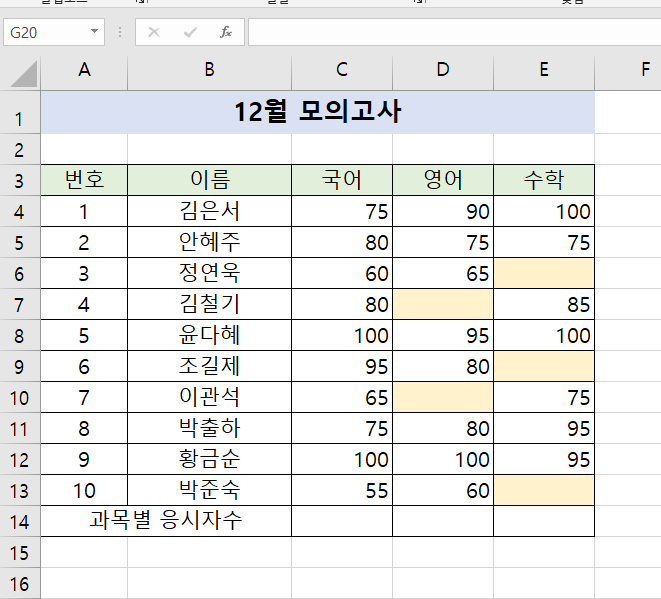661x599 pixels.
Task: Click empty 영어 cell in 김철기 row
Action: click(x=443, y=304)
